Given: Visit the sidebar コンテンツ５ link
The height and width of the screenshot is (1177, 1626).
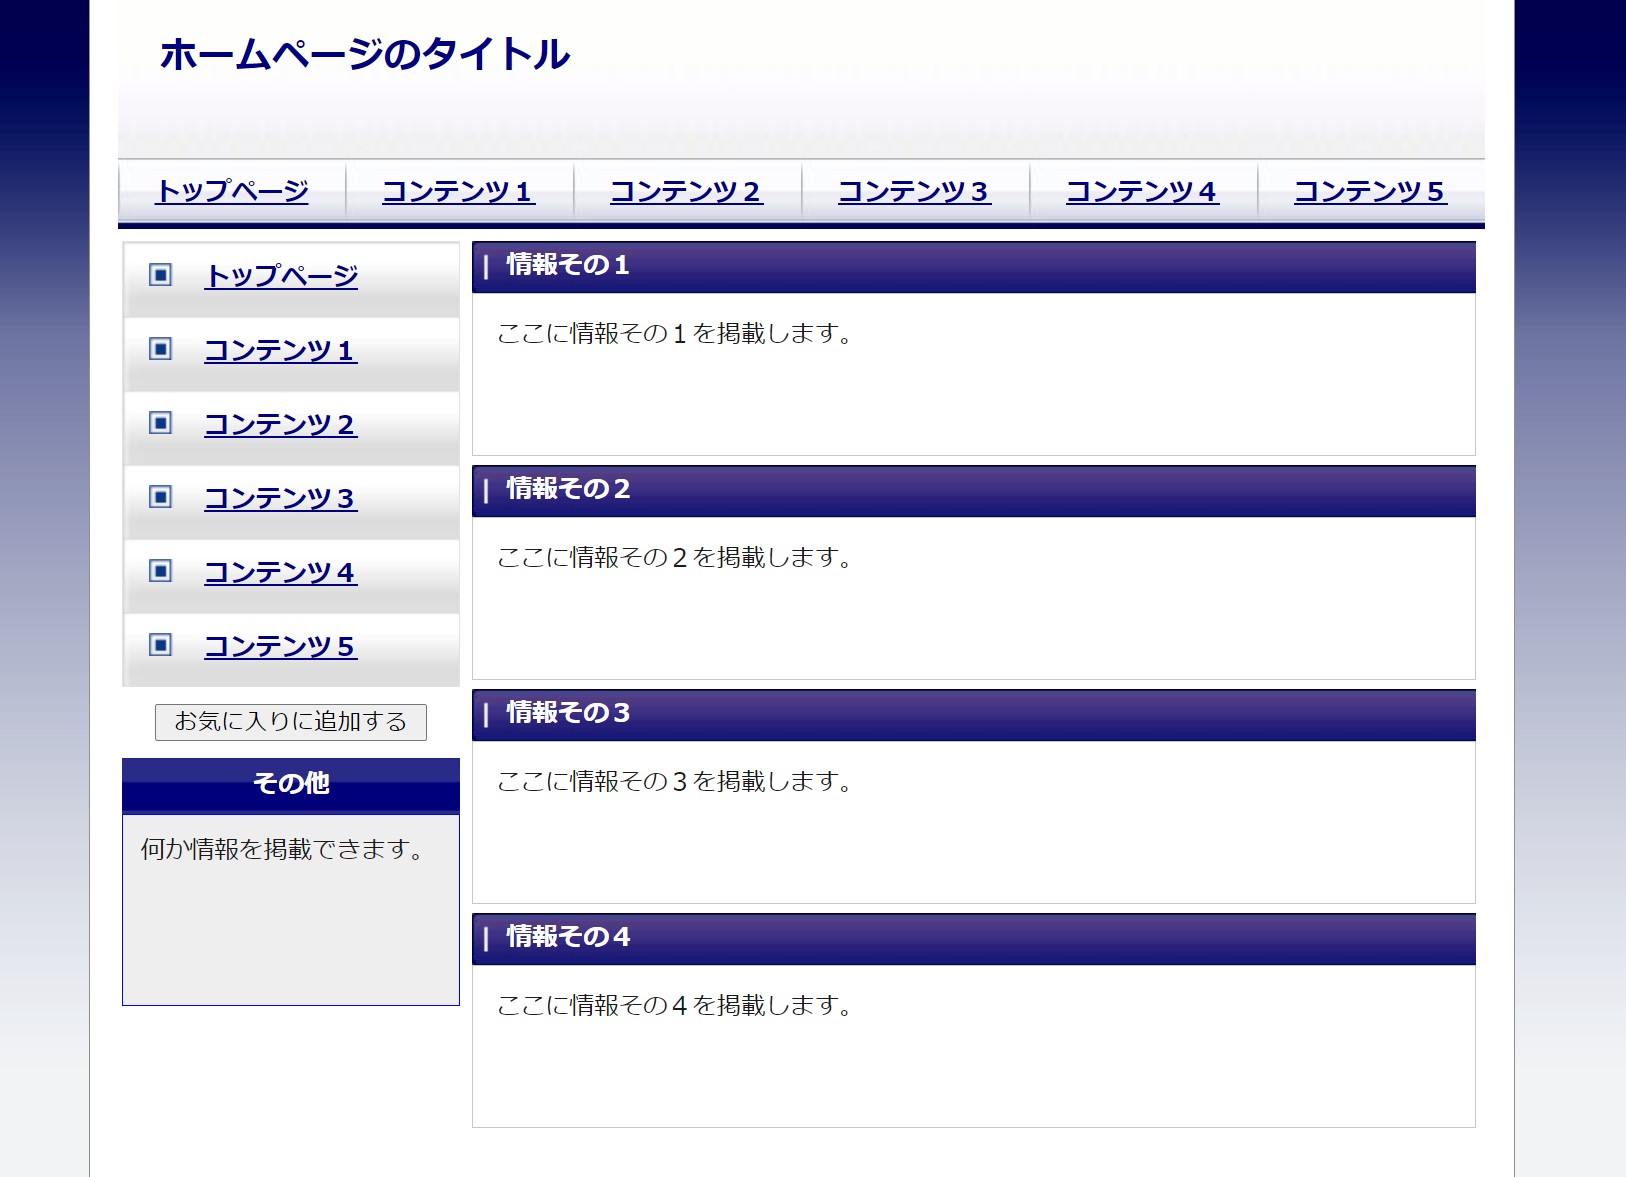Looking at the screenshot, I should coord(281,646).
